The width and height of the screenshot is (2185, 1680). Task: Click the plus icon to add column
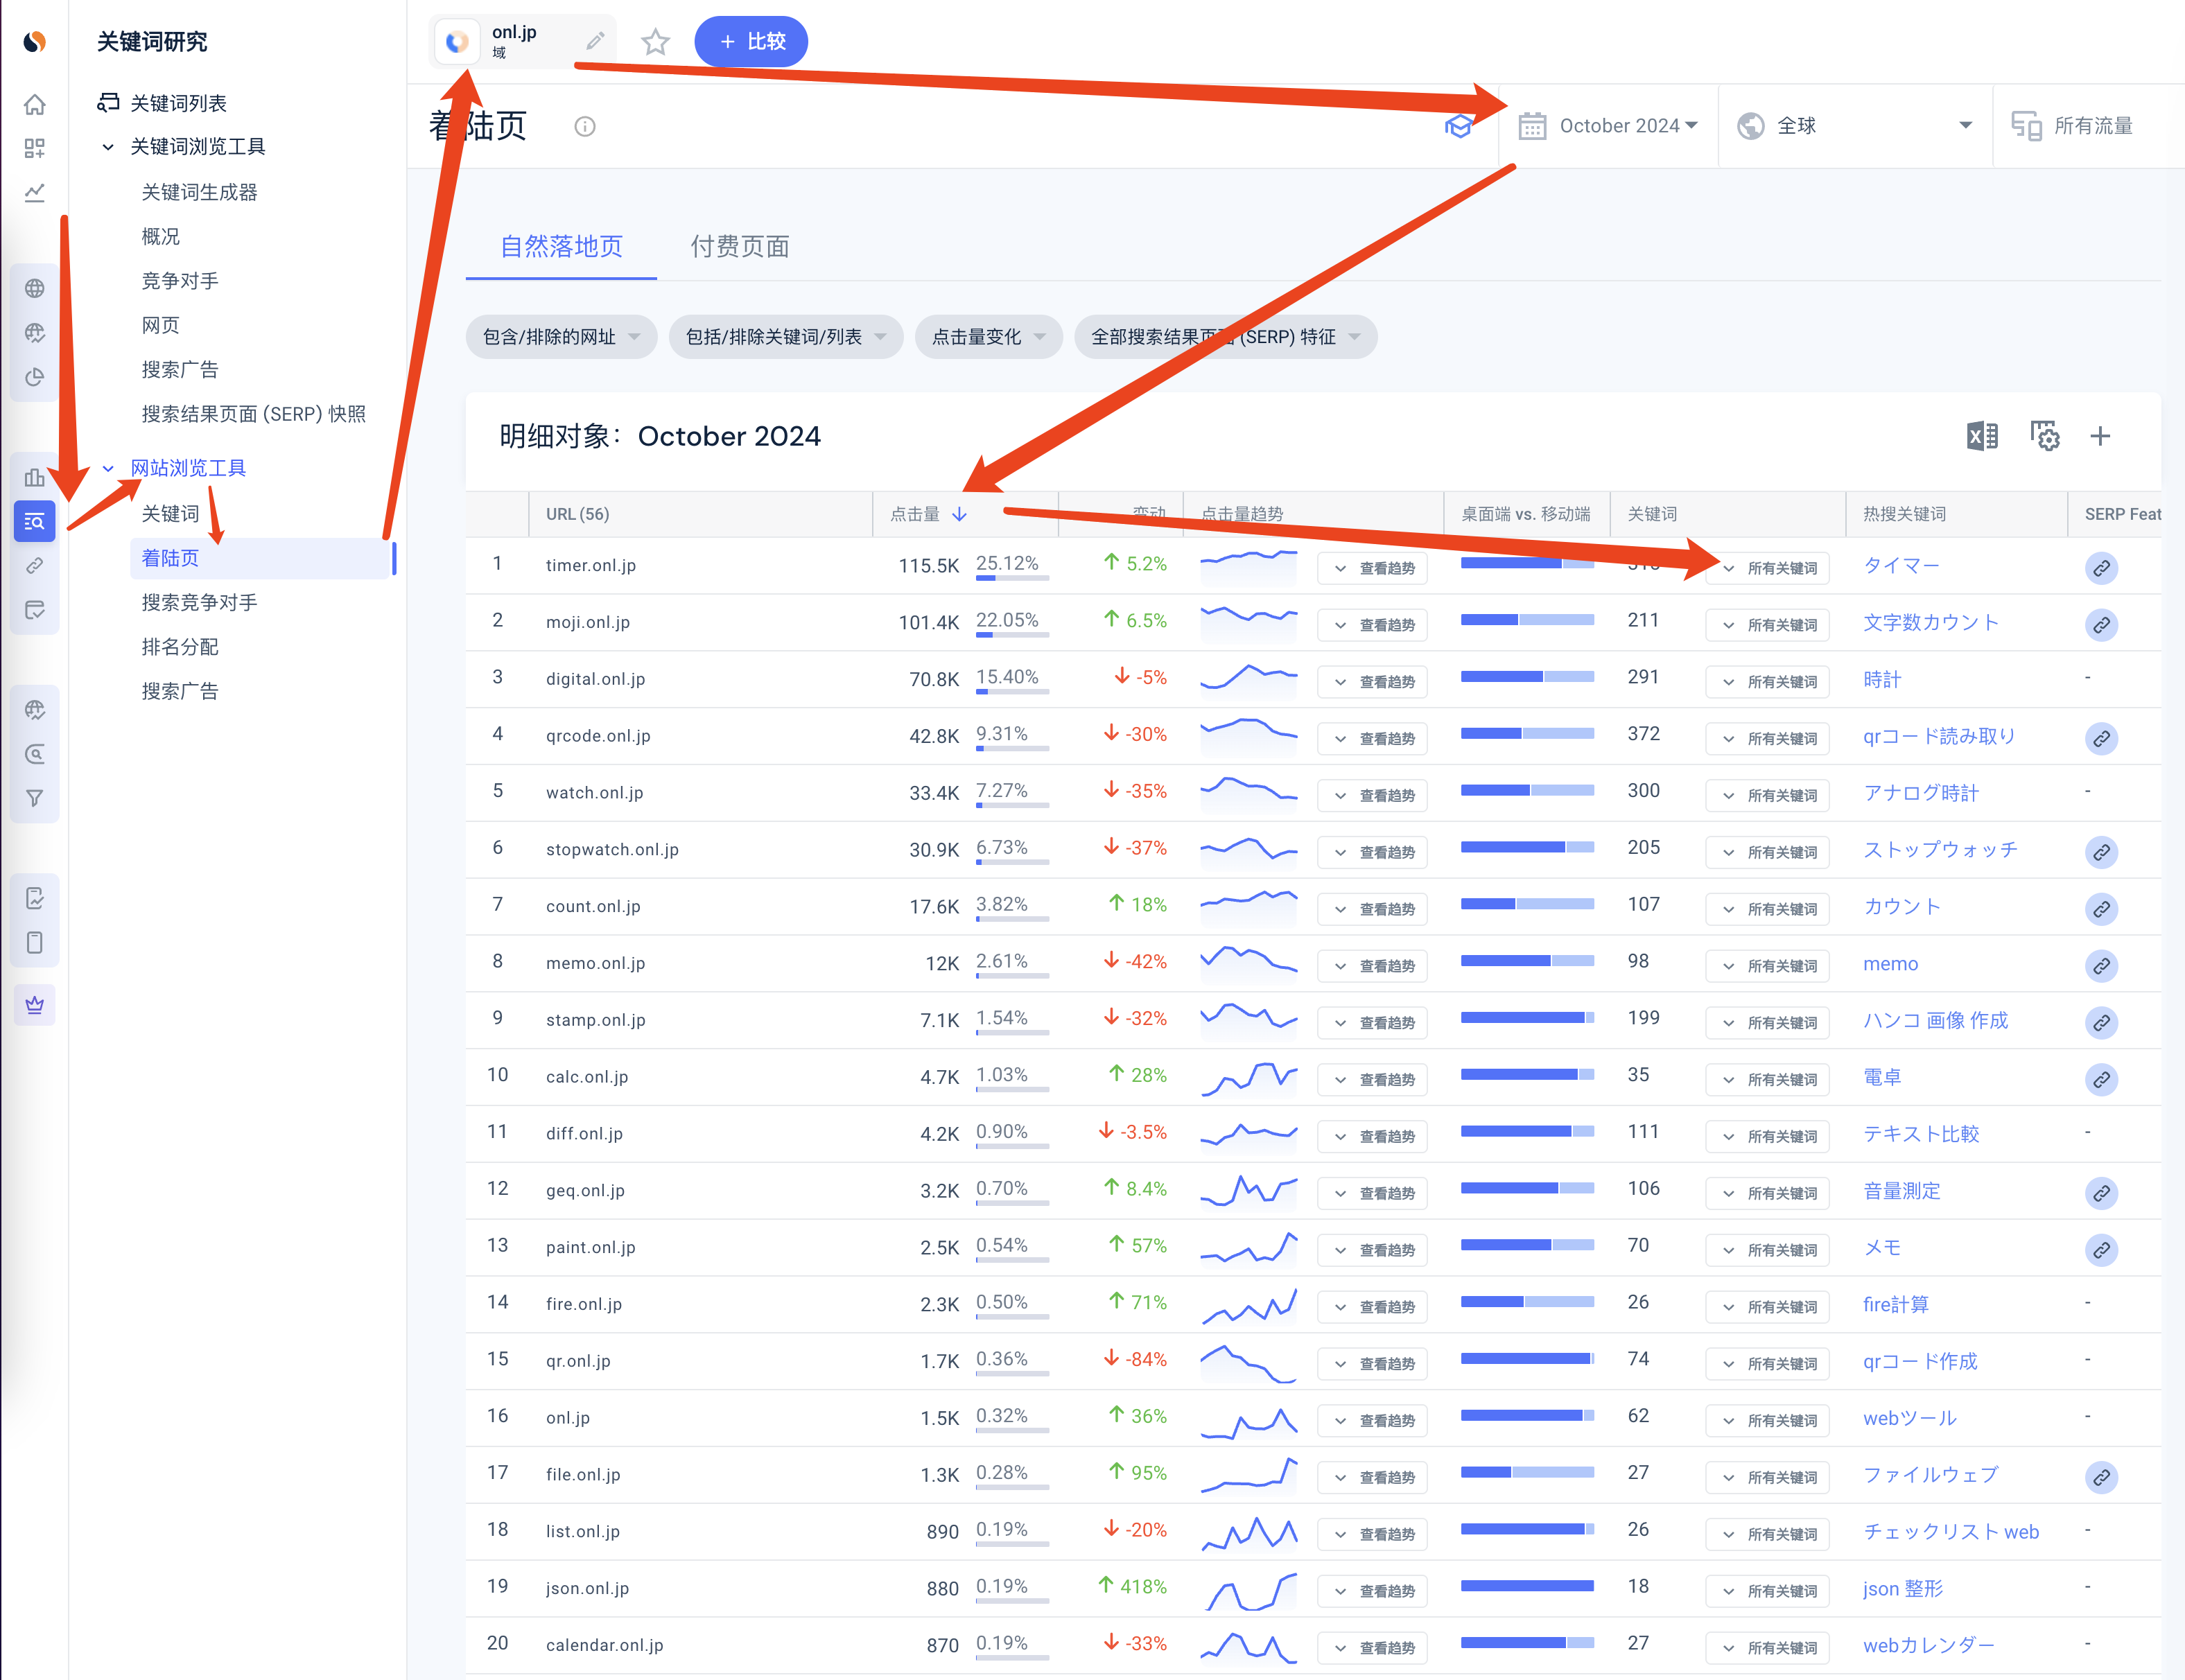tap(2100, 436)
